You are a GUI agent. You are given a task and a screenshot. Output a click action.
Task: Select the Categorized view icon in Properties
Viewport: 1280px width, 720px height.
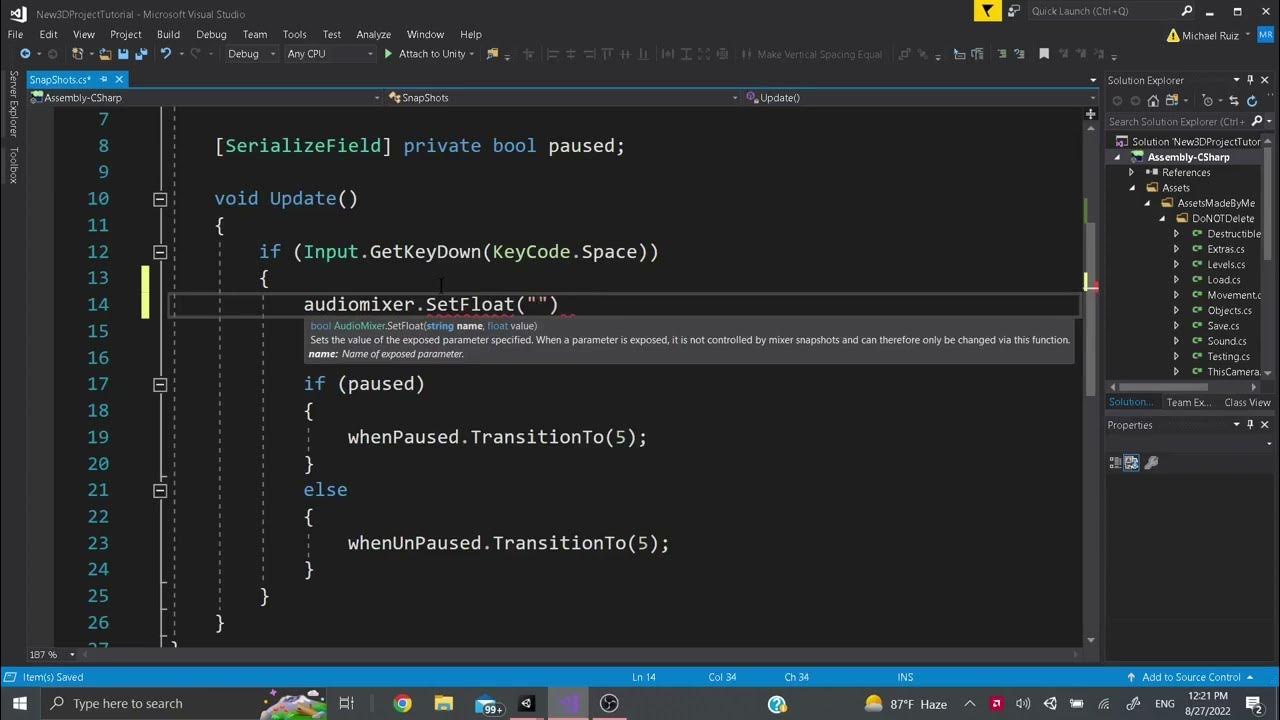click(x=1115, y=462)
